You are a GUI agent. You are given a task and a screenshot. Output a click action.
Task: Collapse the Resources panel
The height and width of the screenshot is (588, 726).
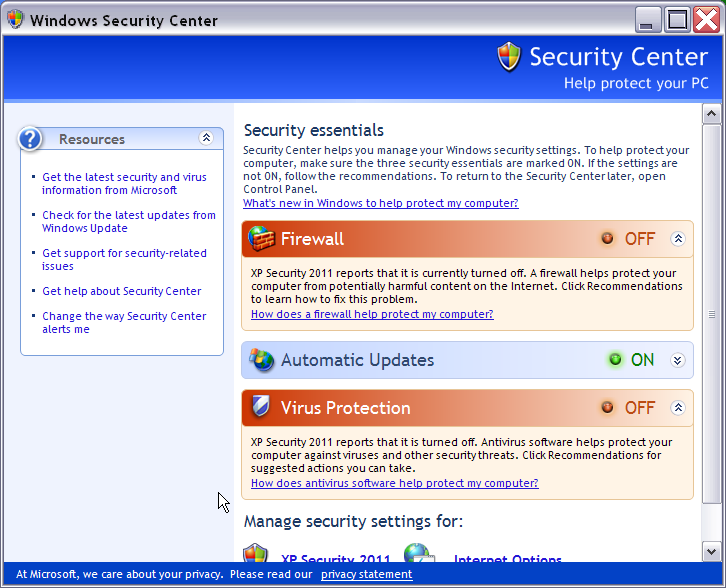point(206,138)
